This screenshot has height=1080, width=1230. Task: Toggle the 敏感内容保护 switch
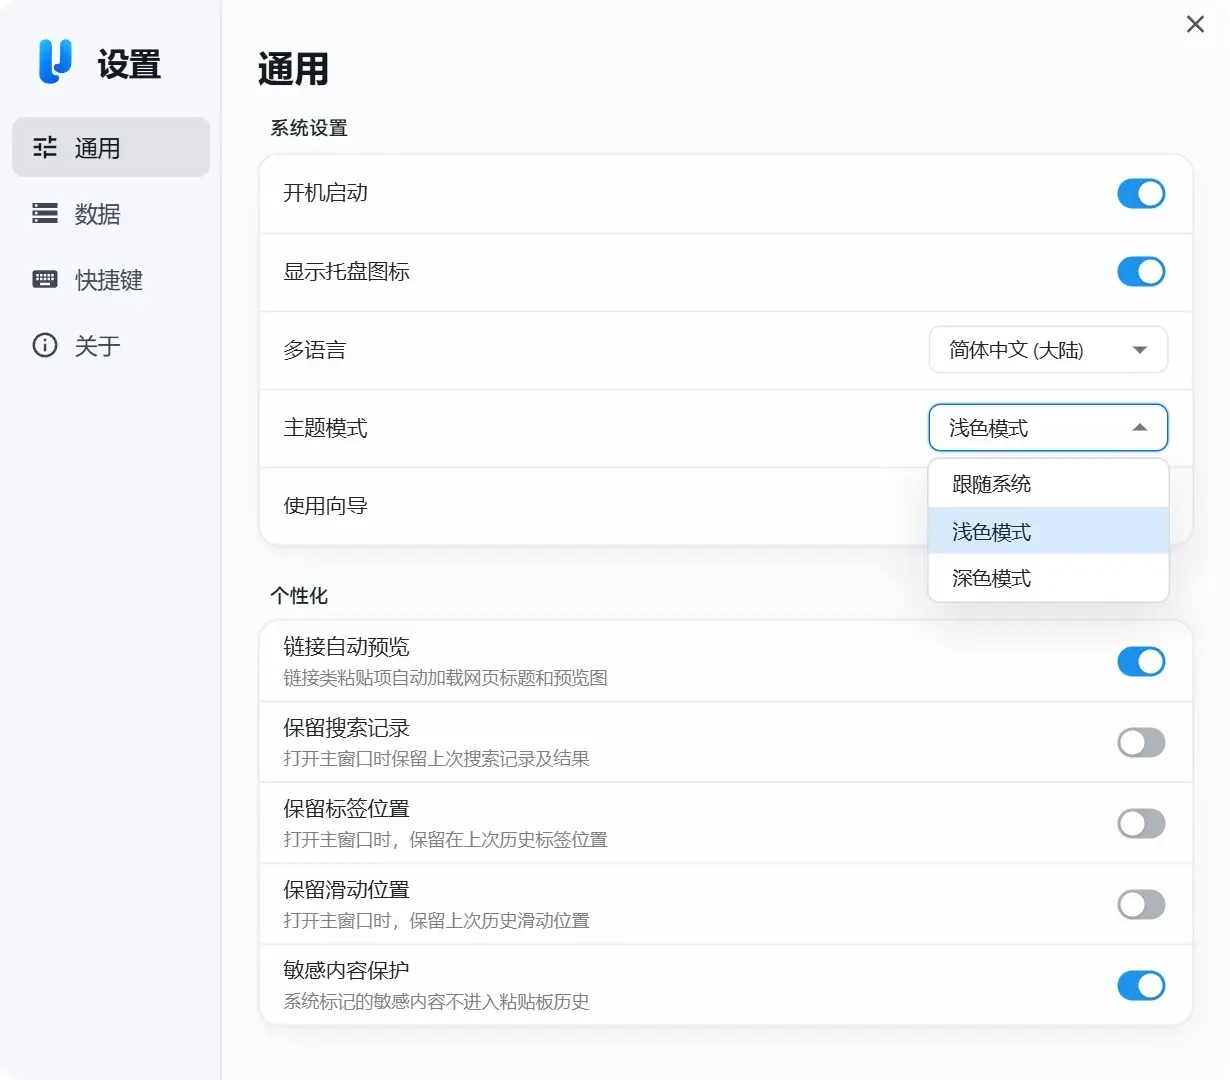point(1141,985)
